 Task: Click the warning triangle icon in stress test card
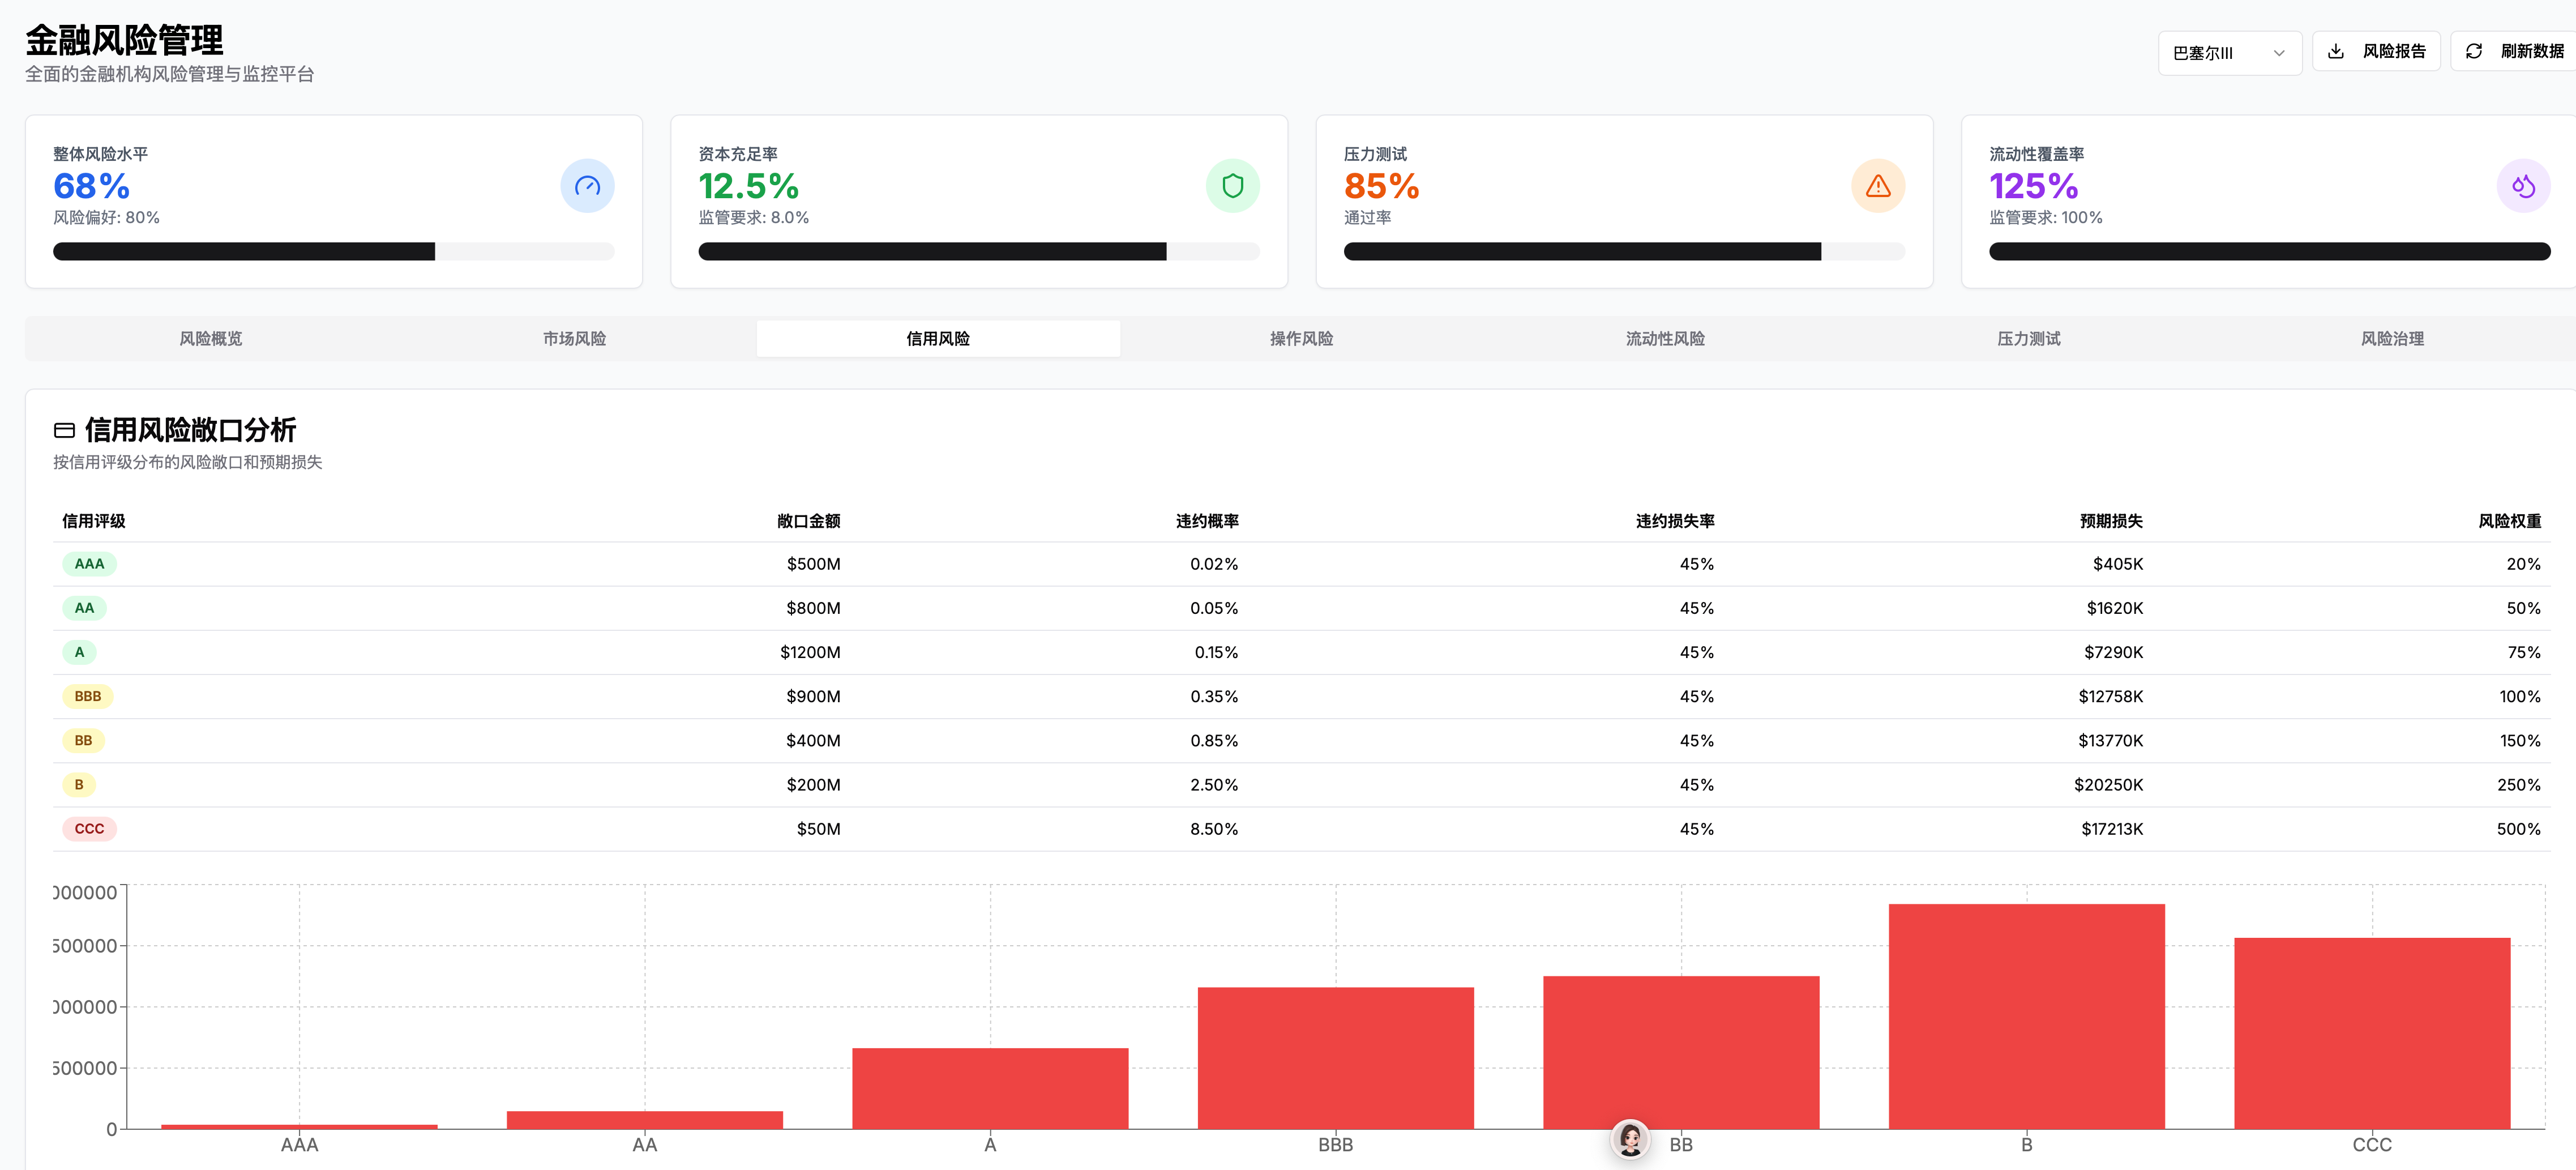1877,186
